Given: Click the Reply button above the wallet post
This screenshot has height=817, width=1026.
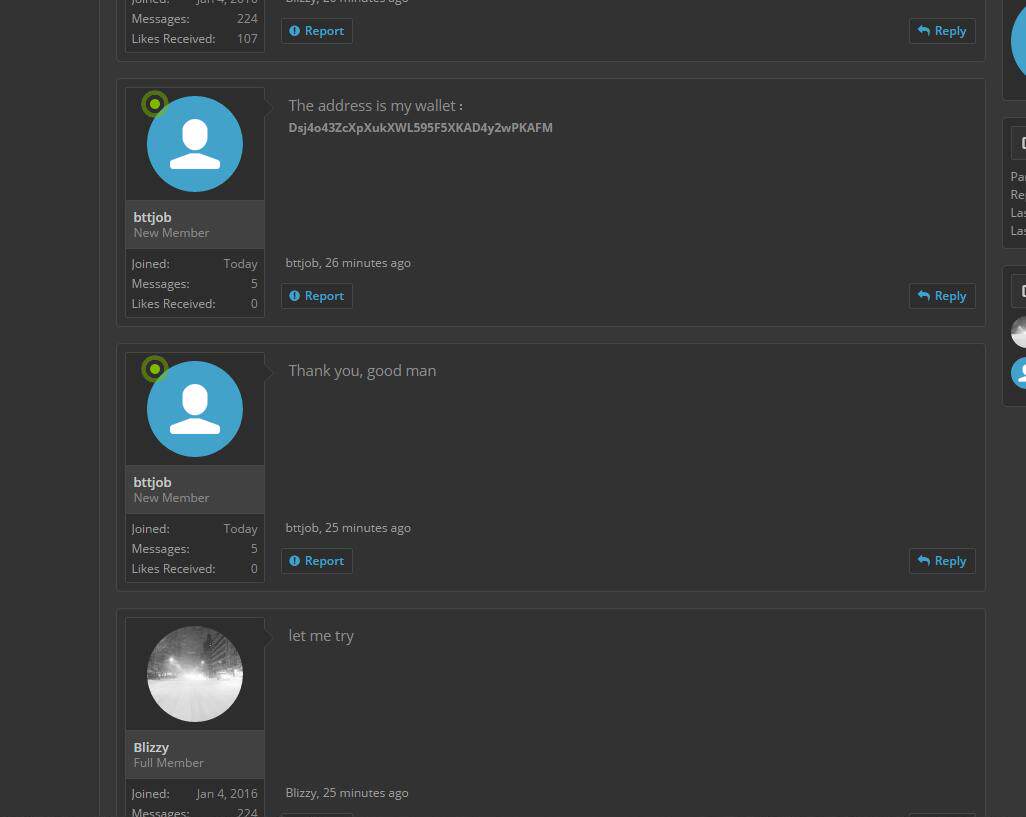Looking at the screenshot, I should pyautogui.click(x=942, y=31).
